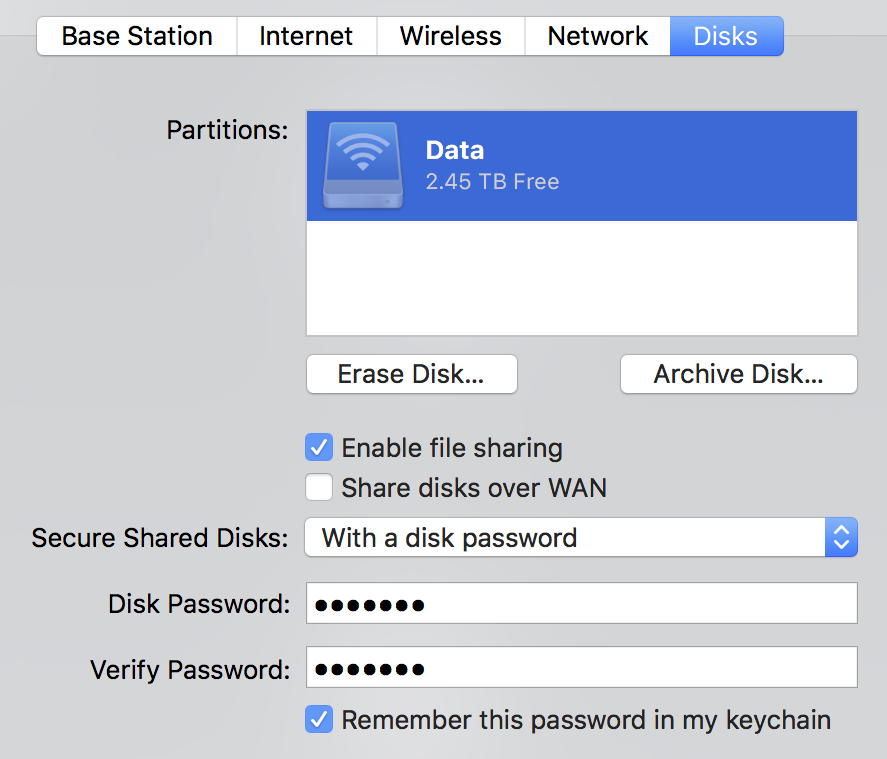The image size is (887, 759).
Task: Enable Share disks over WAN
Action: coord(319,488)
